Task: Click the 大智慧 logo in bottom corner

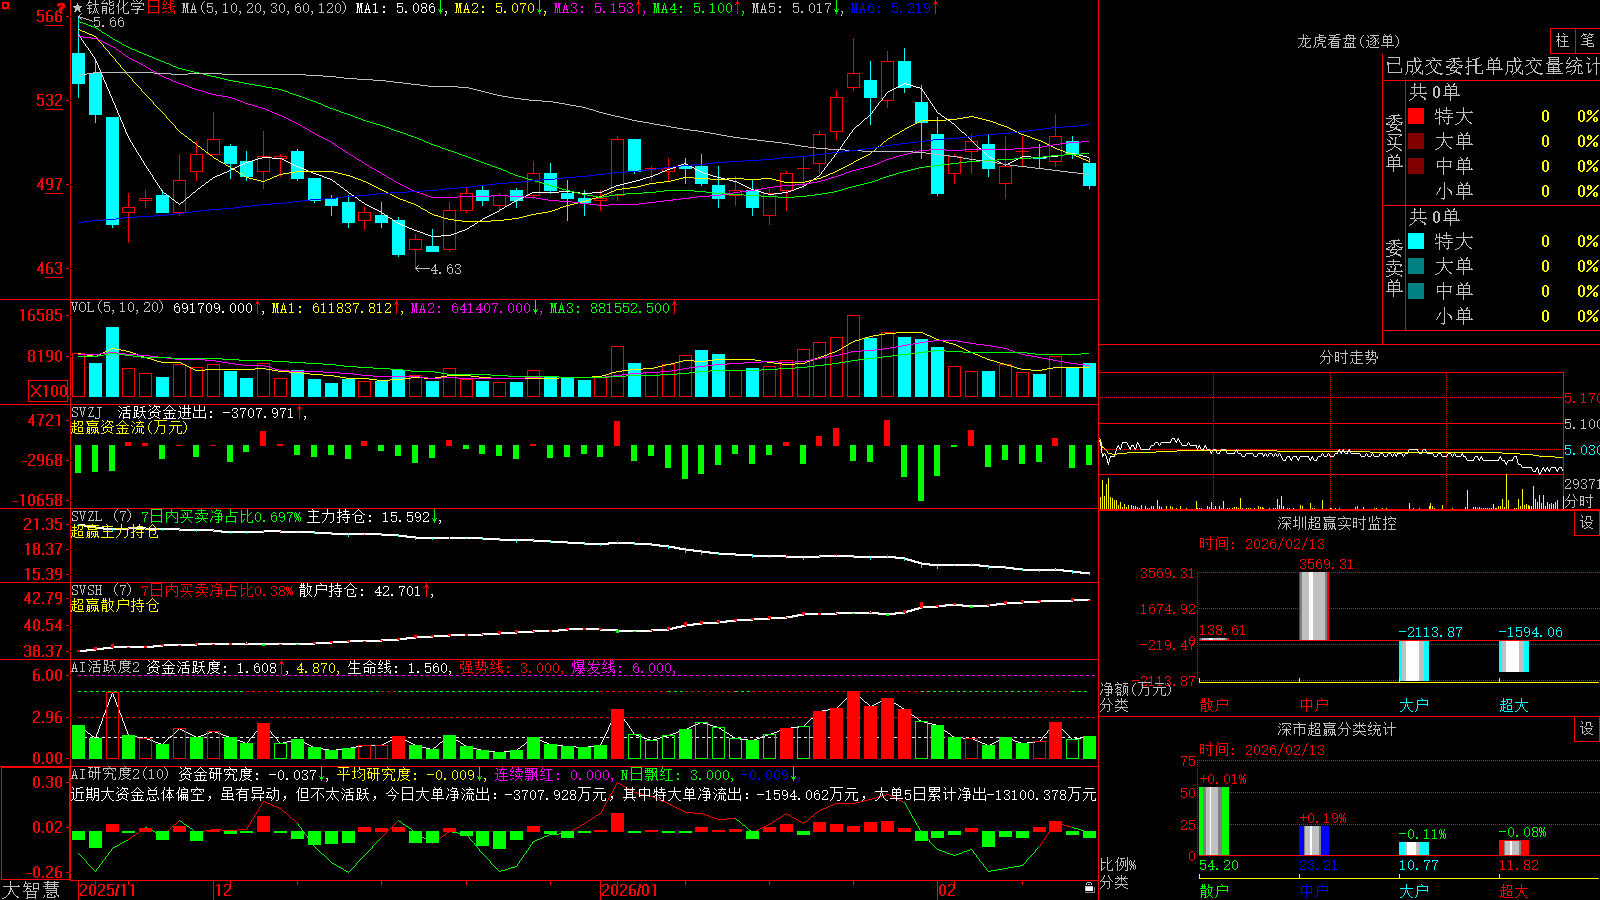Action: pyautogui.click(x=31, y=889)
